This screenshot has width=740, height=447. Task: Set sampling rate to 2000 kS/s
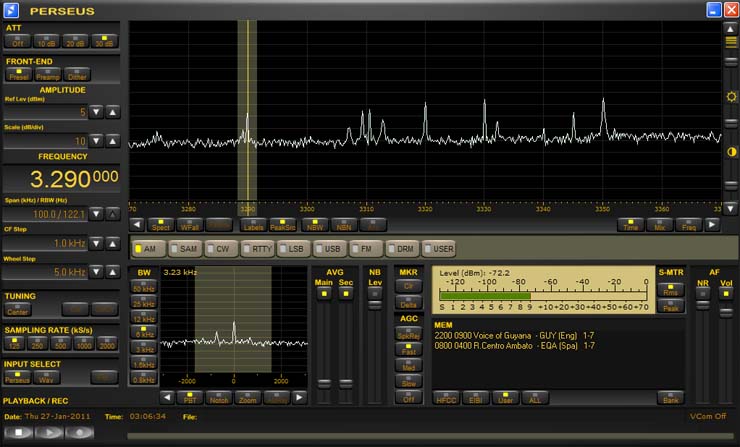[107, 343]
